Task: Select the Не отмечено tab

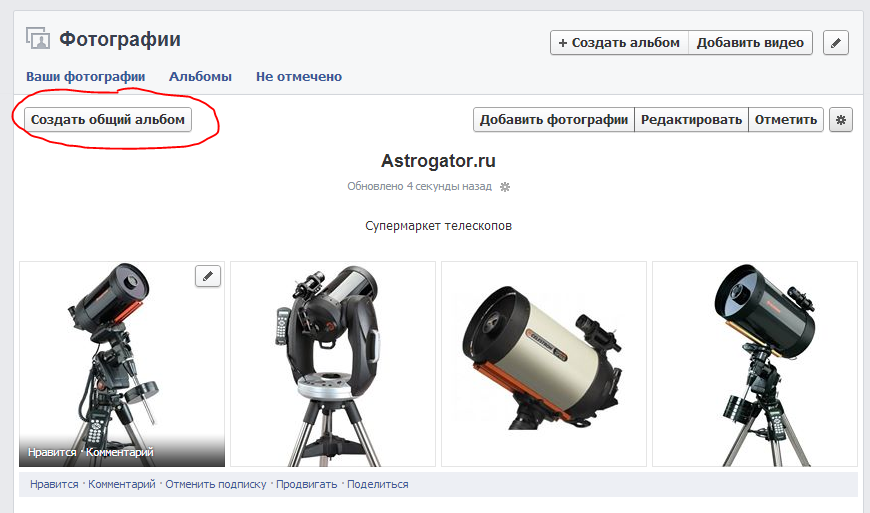Action: pyautogui.click(x=299, y=77)
